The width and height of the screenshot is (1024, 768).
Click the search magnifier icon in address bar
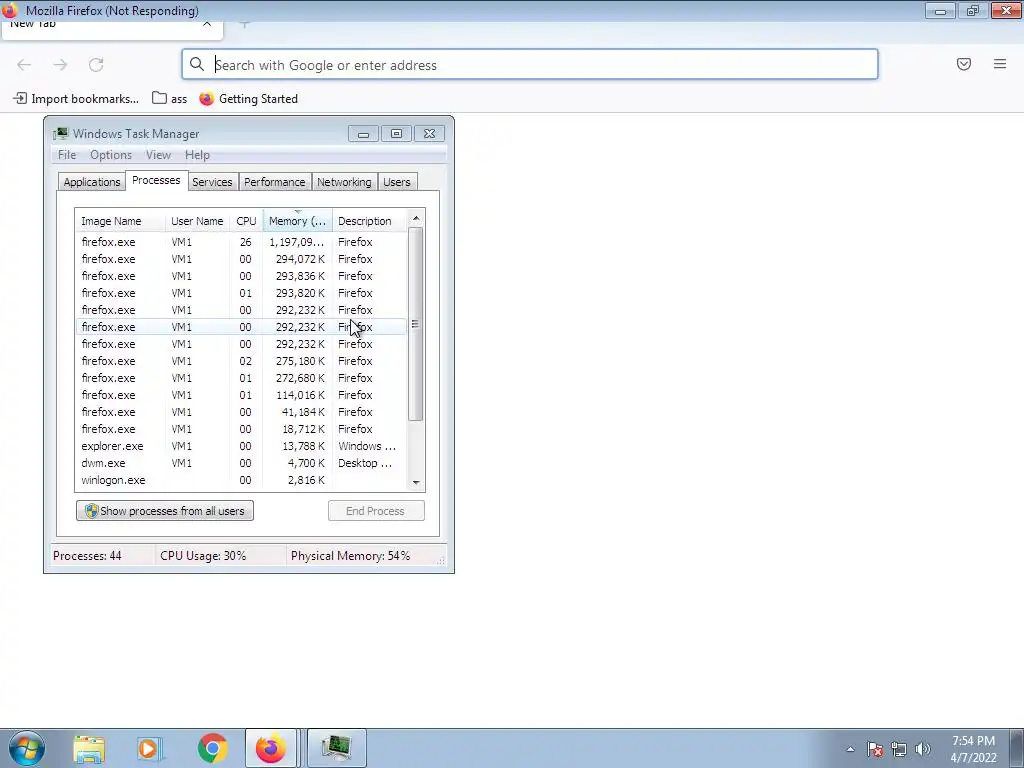pyautogui.click(x=197, y=64)
